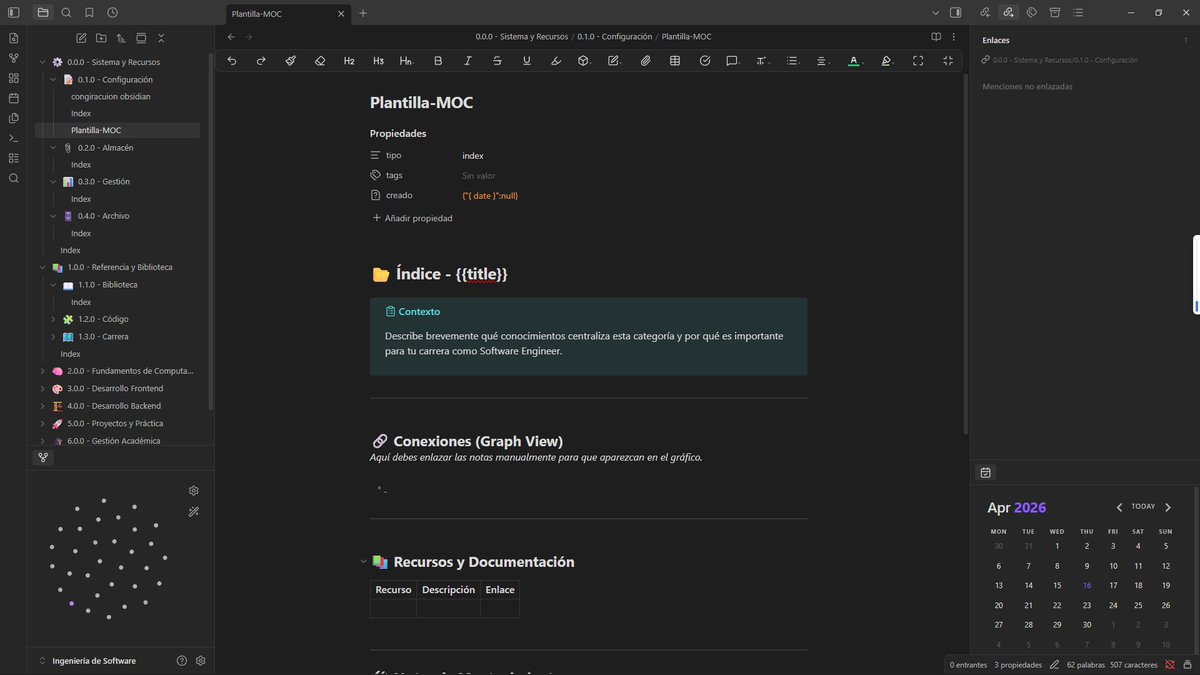Click the fullscreen focus icon in toolbar

(x=918, y=61)
